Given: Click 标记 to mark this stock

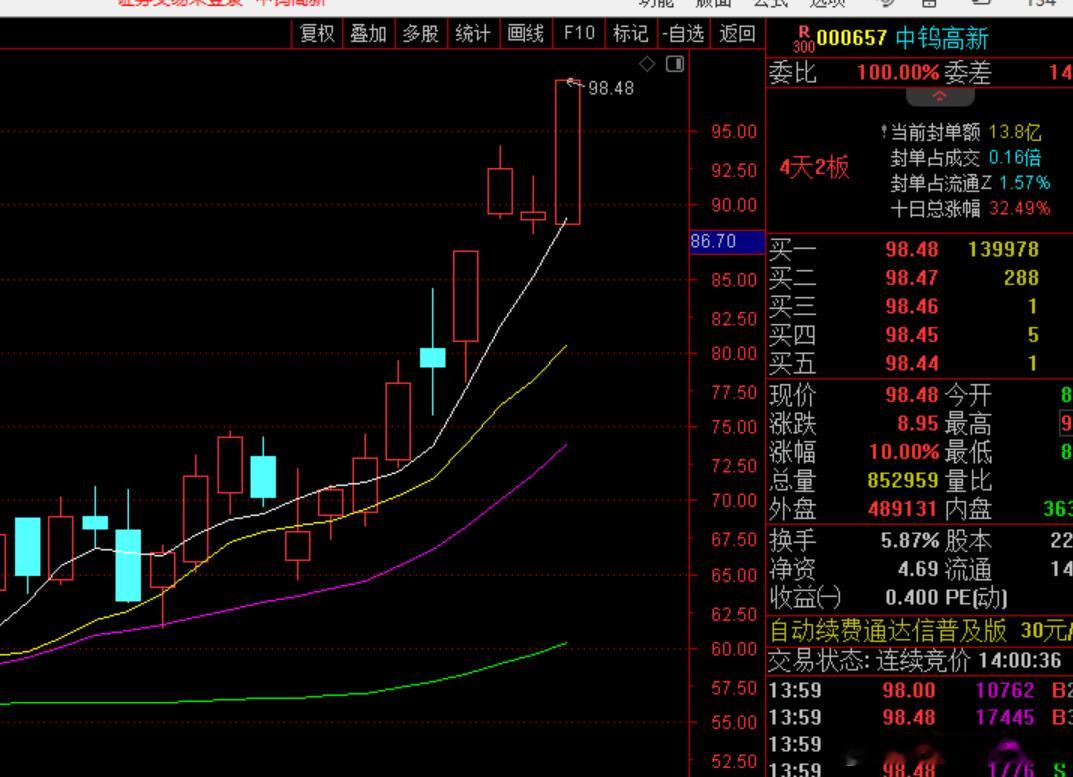Looking at the screenshot, I should click(630, 34).
